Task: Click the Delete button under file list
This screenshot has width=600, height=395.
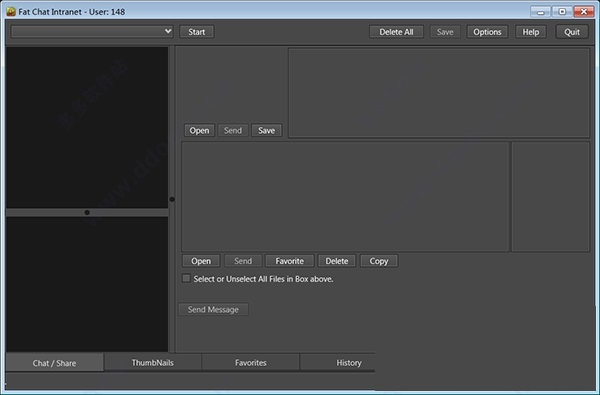Action: click(337, 261)
